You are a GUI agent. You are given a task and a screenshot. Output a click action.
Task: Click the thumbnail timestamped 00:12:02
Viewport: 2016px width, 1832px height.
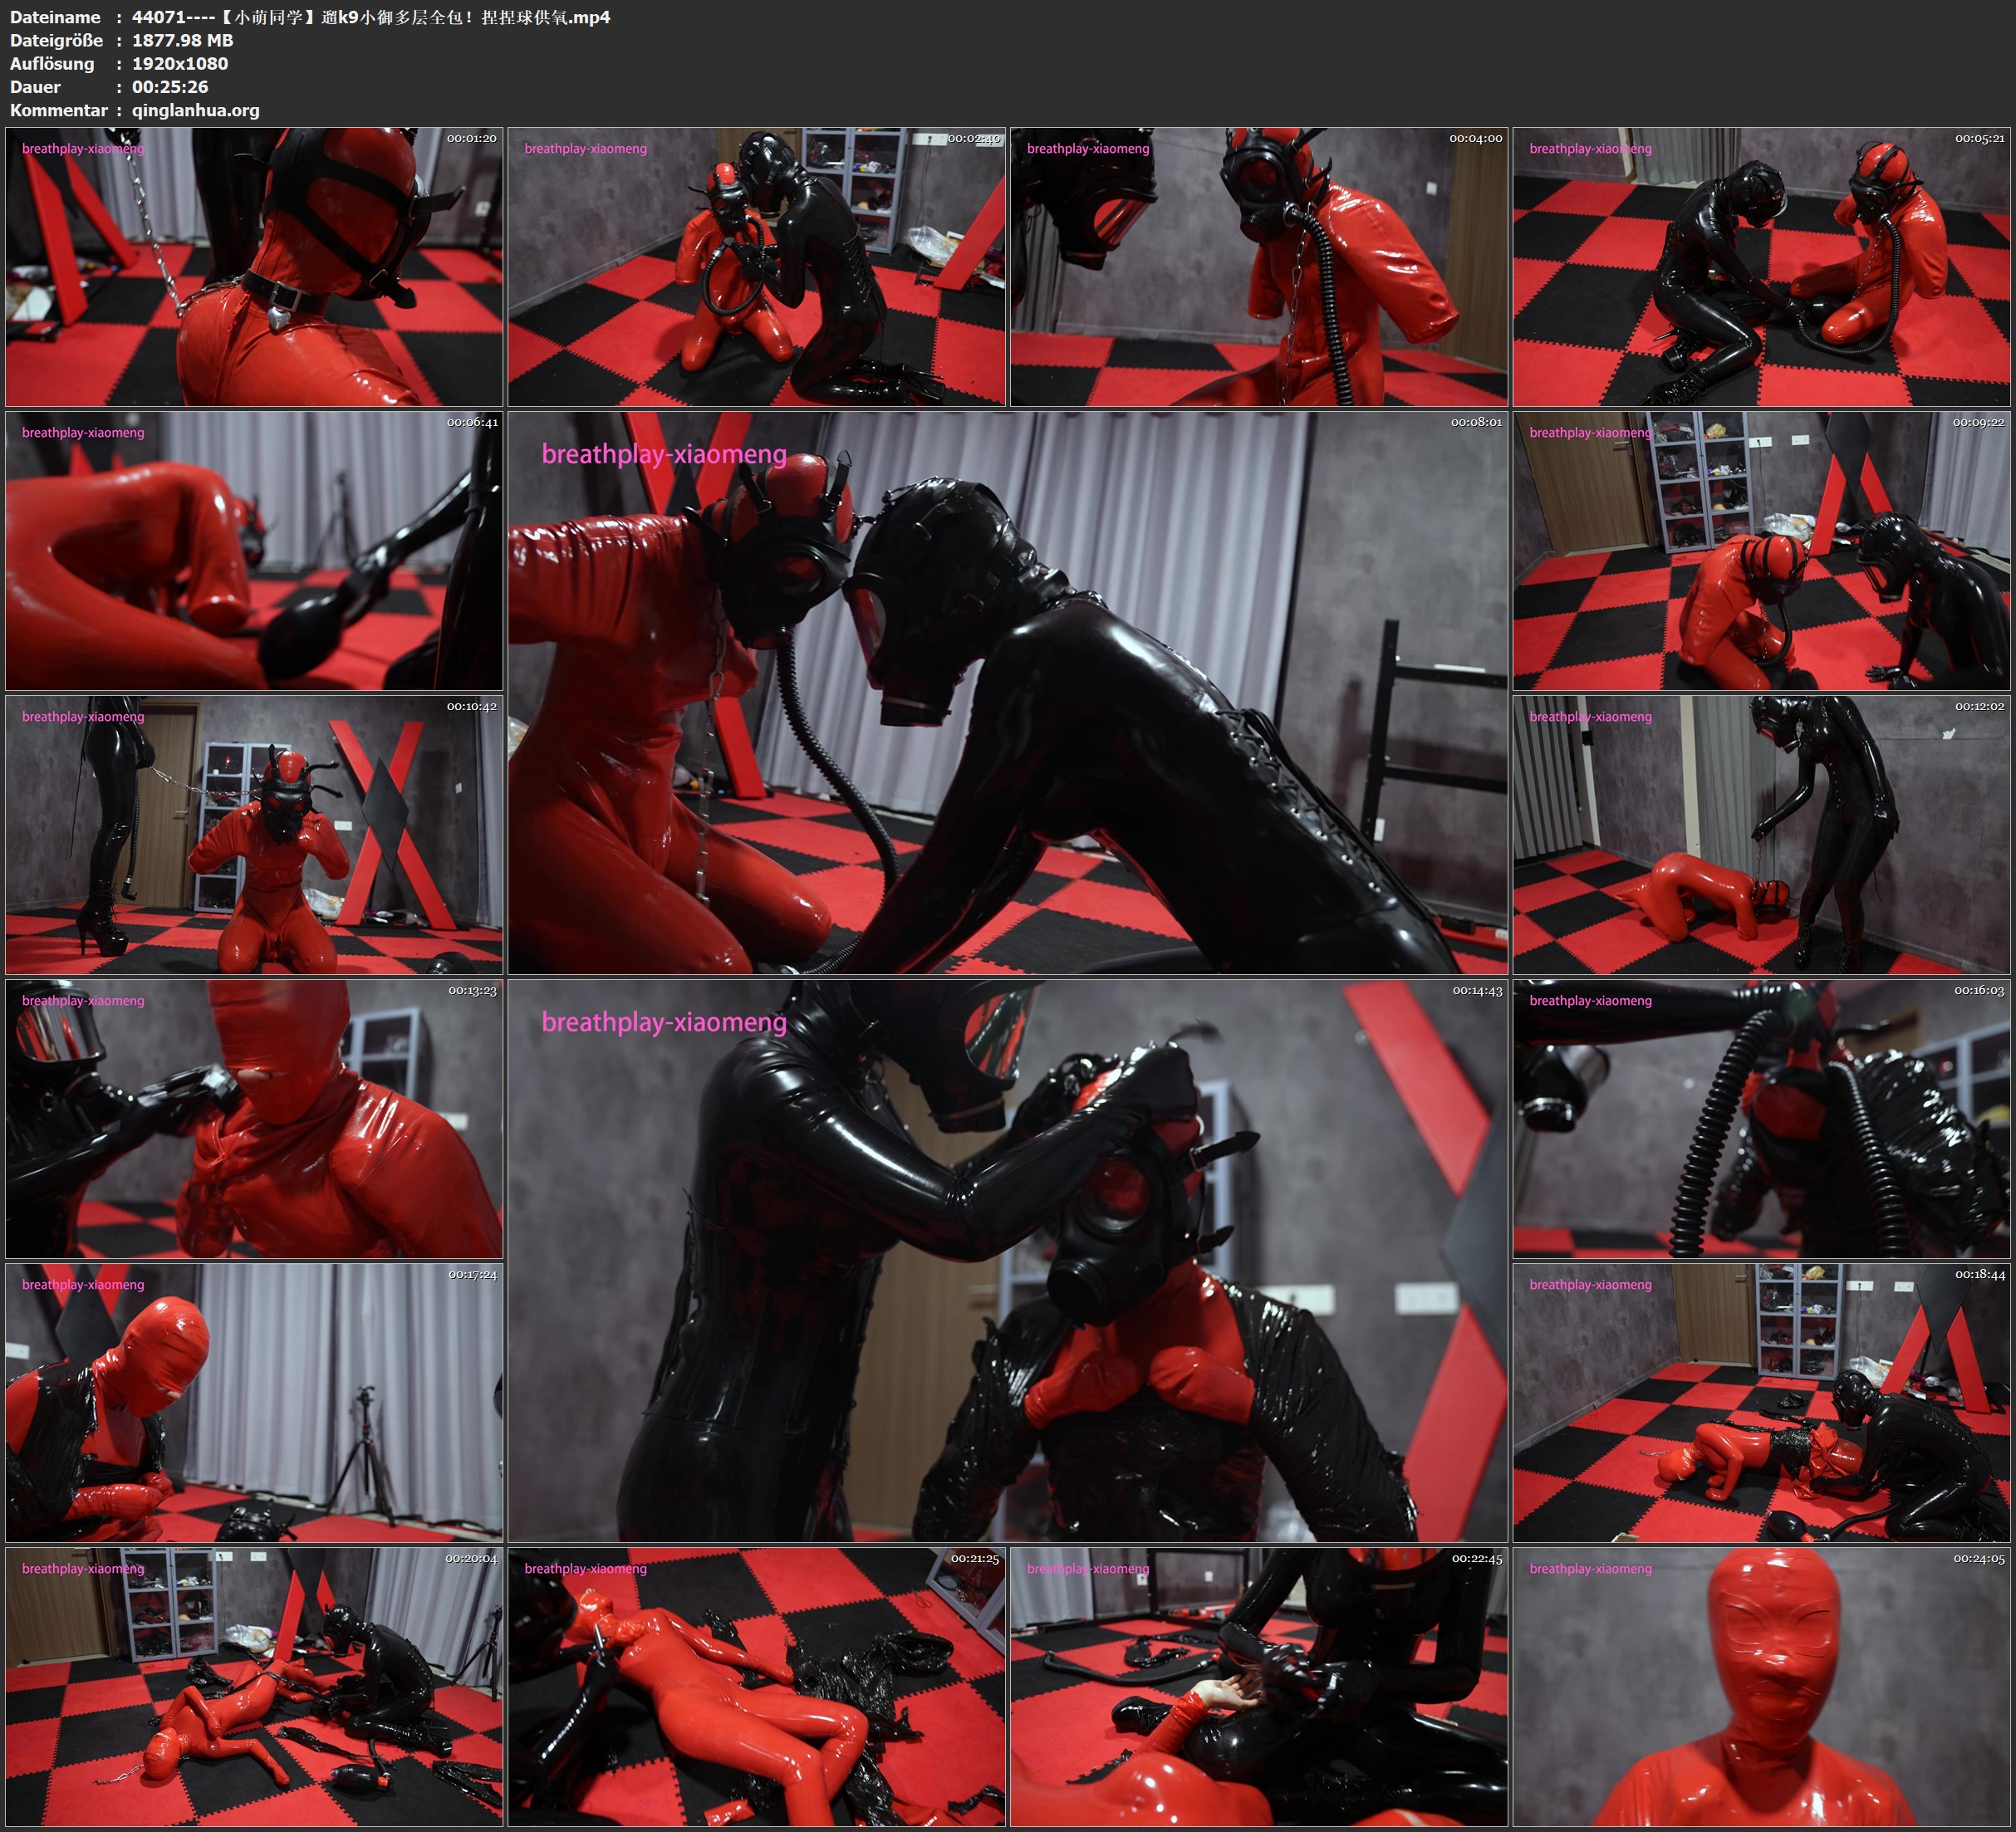pyautogui.click(x=1761, y=834)
